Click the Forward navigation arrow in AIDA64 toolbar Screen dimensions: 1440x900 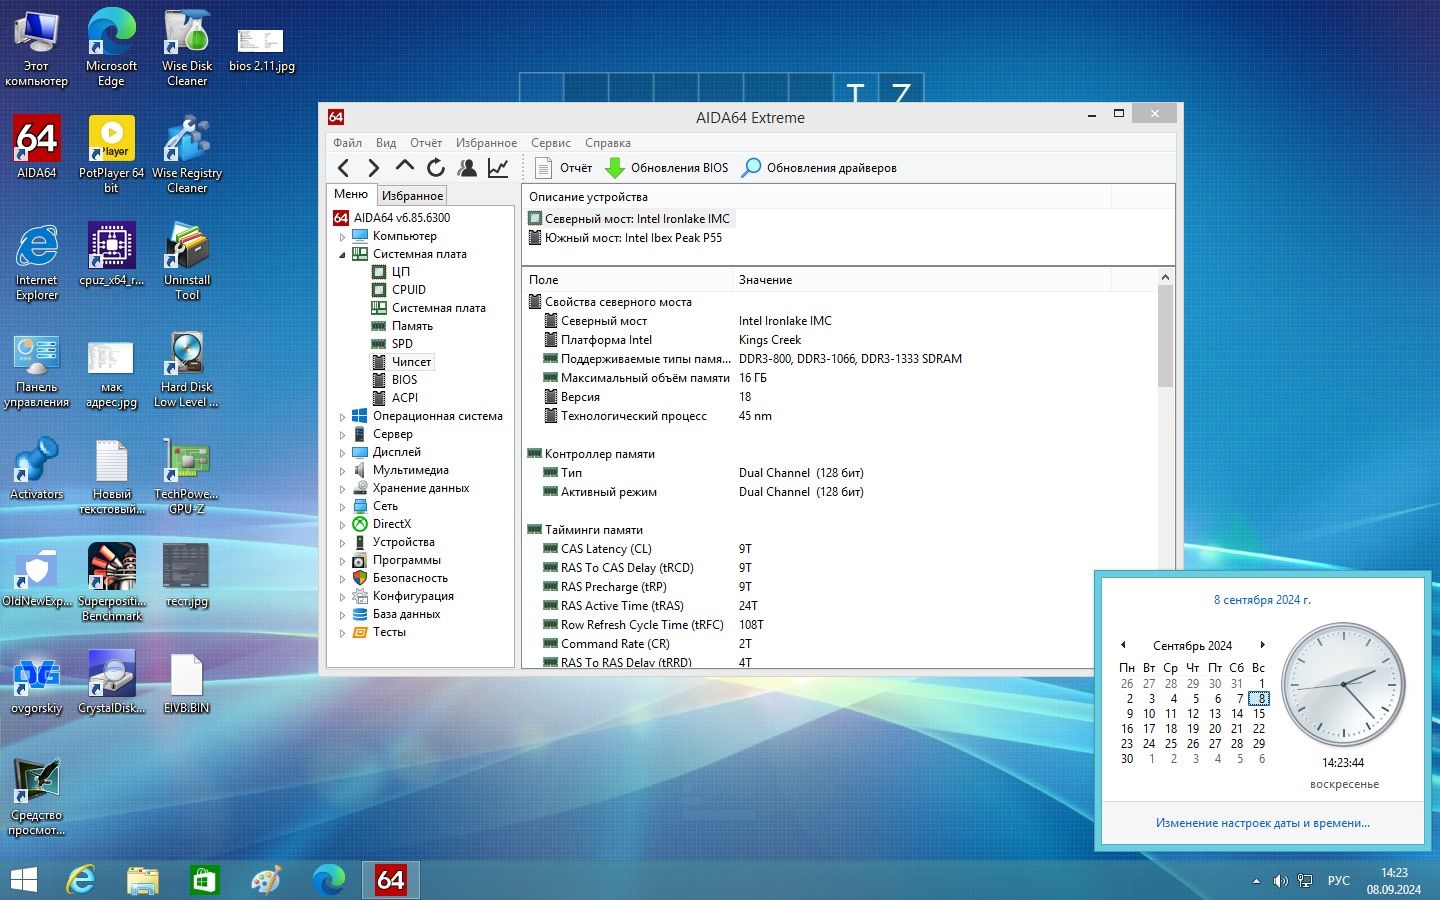point(374,168)
